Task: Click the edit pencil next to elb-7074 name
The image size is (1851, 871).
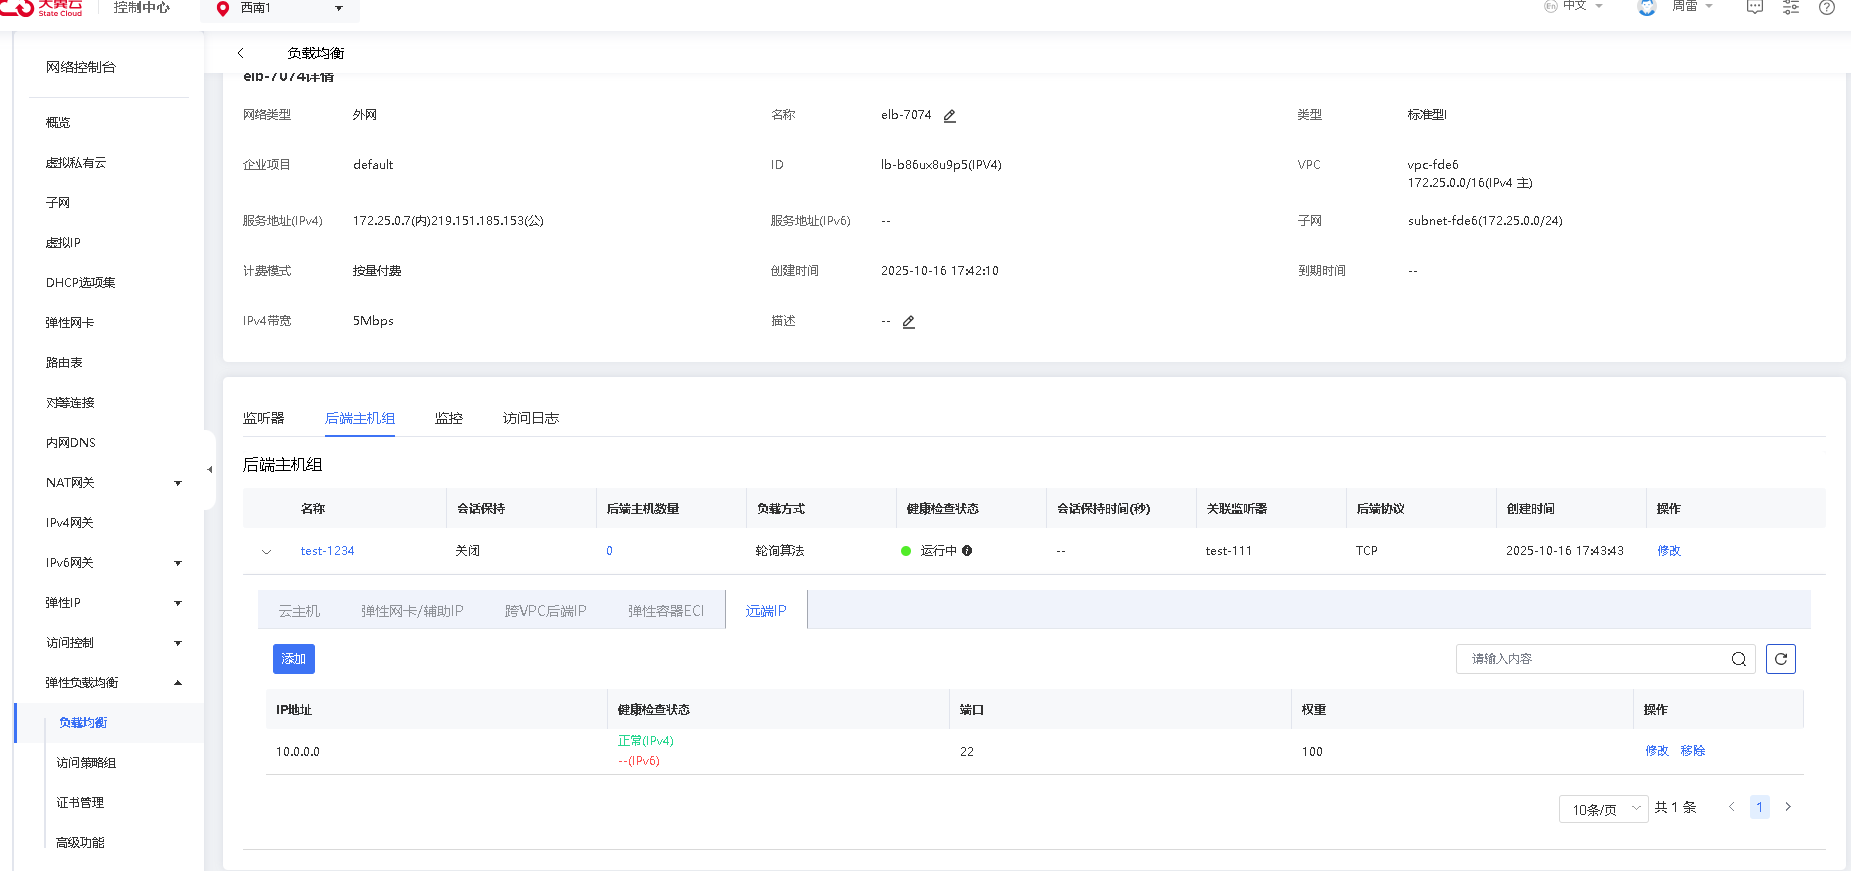Action: pos(950,116)
